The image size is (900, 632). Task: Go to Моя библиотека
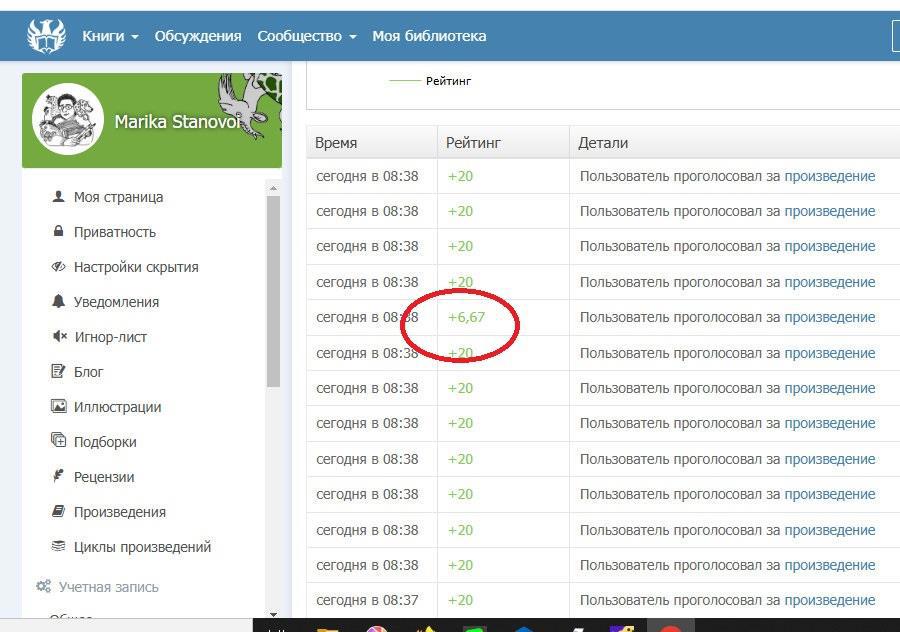click(x=429, y=36)
